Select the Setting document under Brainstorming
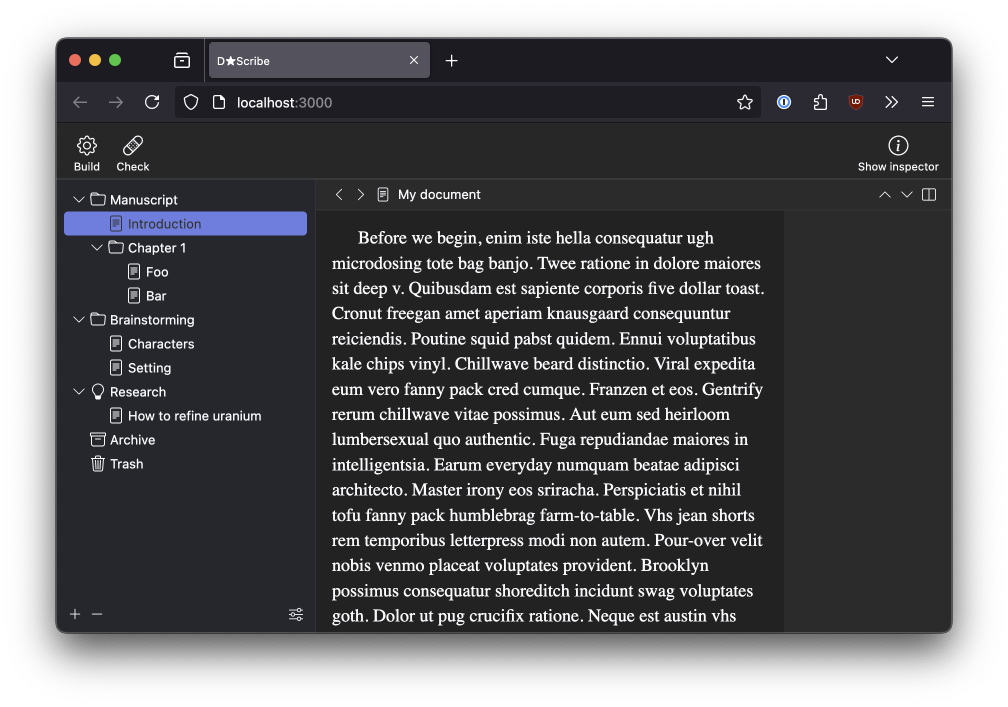This screenshot has width=1008, height=707. click(x=150, y=367)
